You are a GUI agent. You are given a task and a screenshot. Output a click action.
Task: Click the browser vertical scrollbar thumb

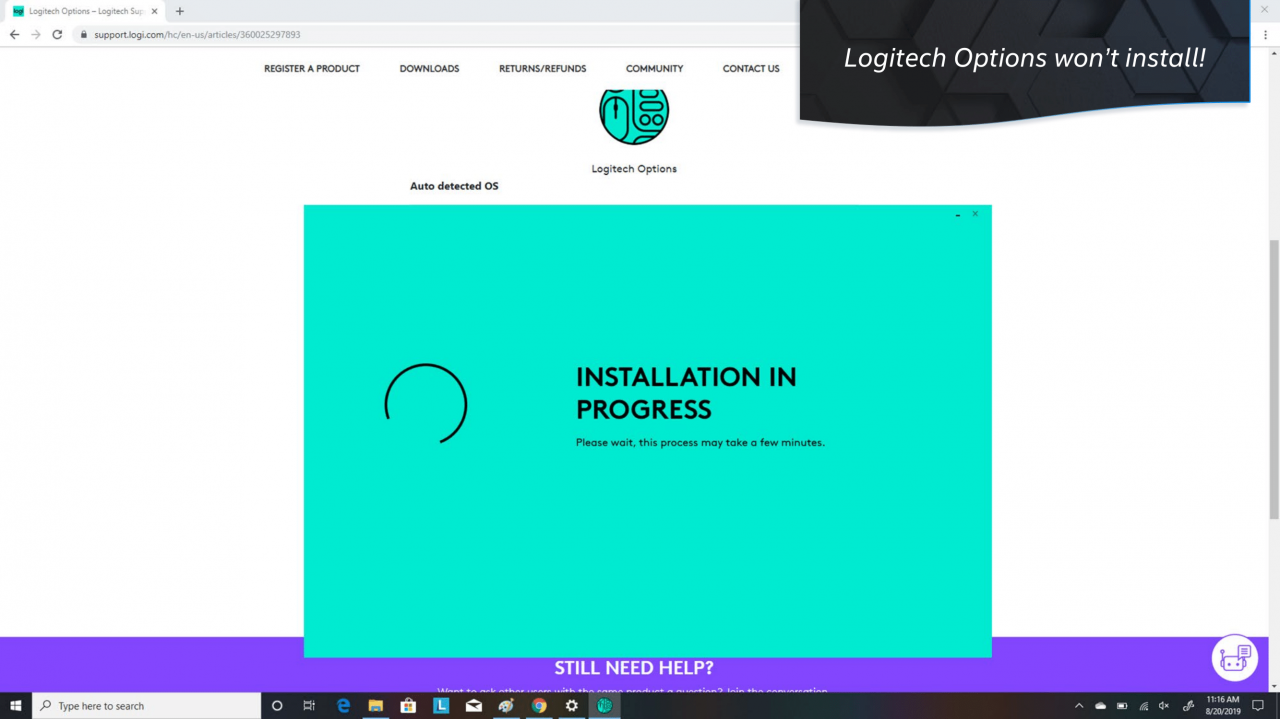(x=1274, y=379)
